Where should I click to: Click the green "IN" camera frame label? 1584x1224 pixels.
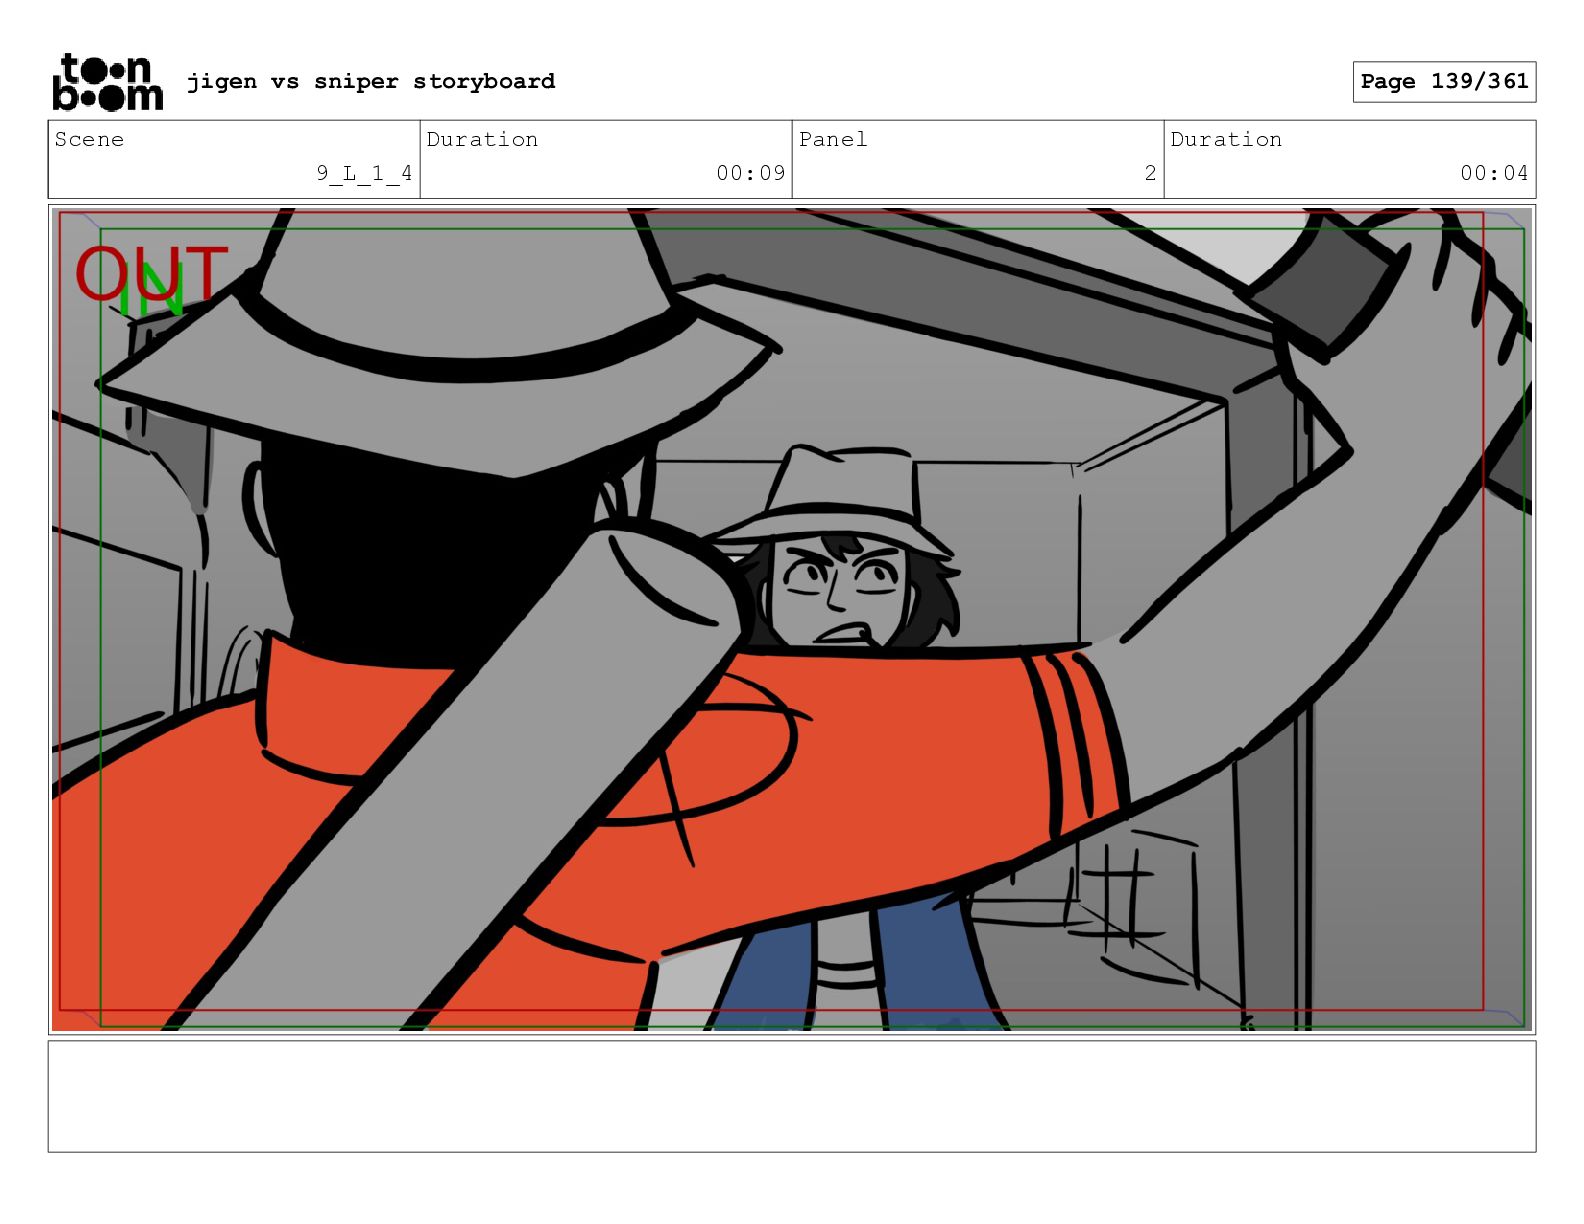pyautogui.click(x=152, y=291)
